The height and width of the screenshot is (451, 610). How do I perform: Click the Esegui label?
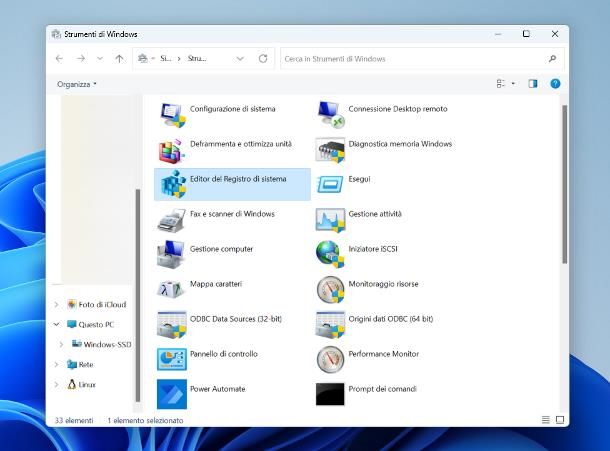(359, 179)
